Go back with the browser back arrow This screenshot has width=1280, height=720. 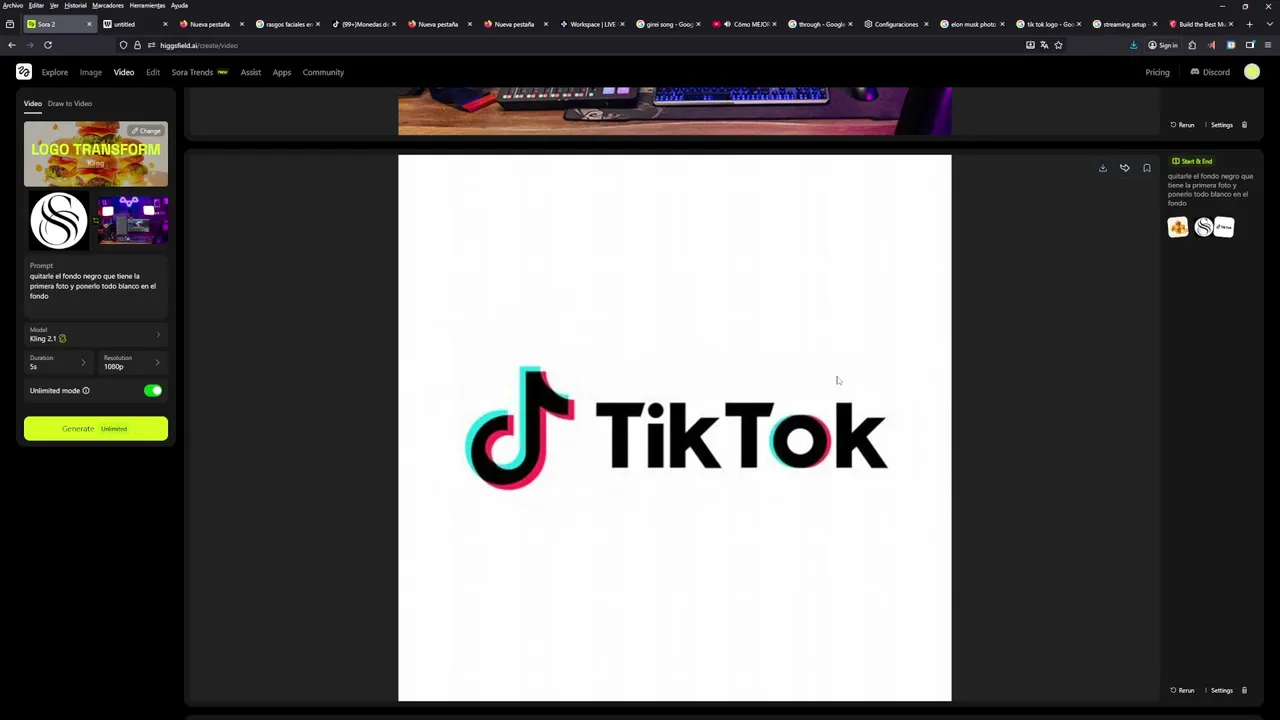(x=11, y=45)
